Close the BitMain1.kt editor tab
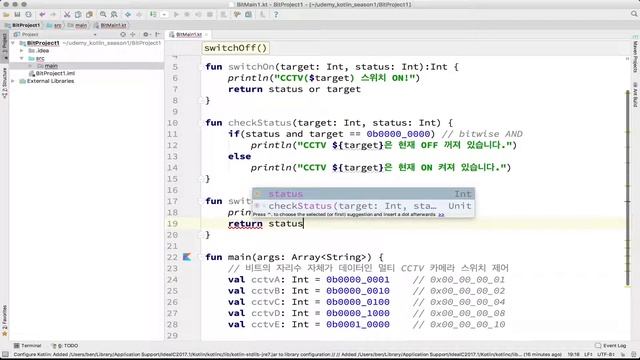The height and width of the screenshot is (360, 640). pyautogui.click(x=207, y=35)
